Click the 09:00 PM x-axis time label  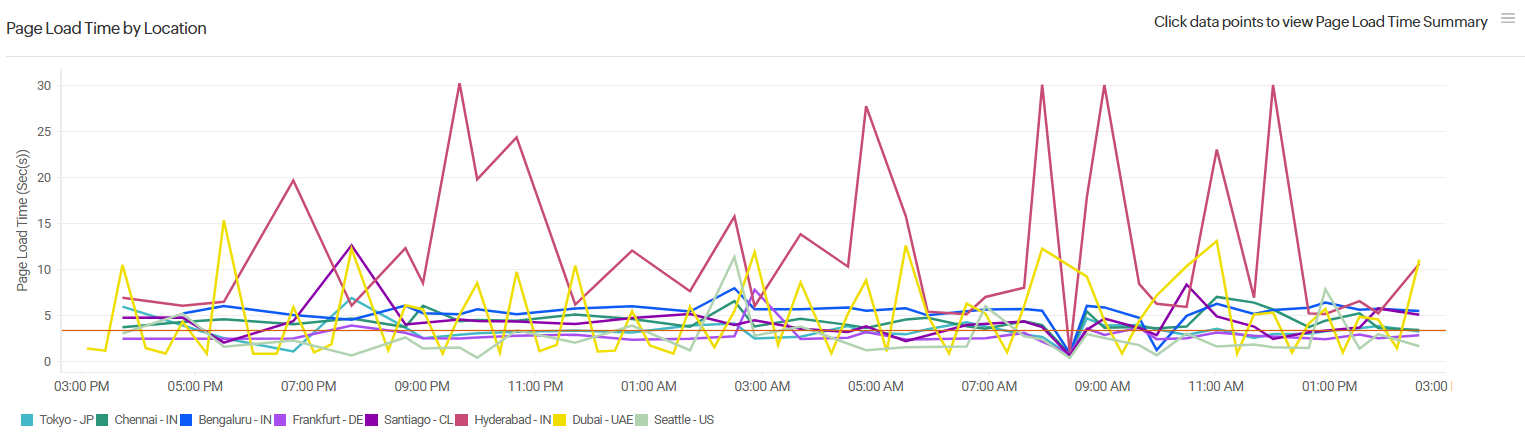coord(421,386)
